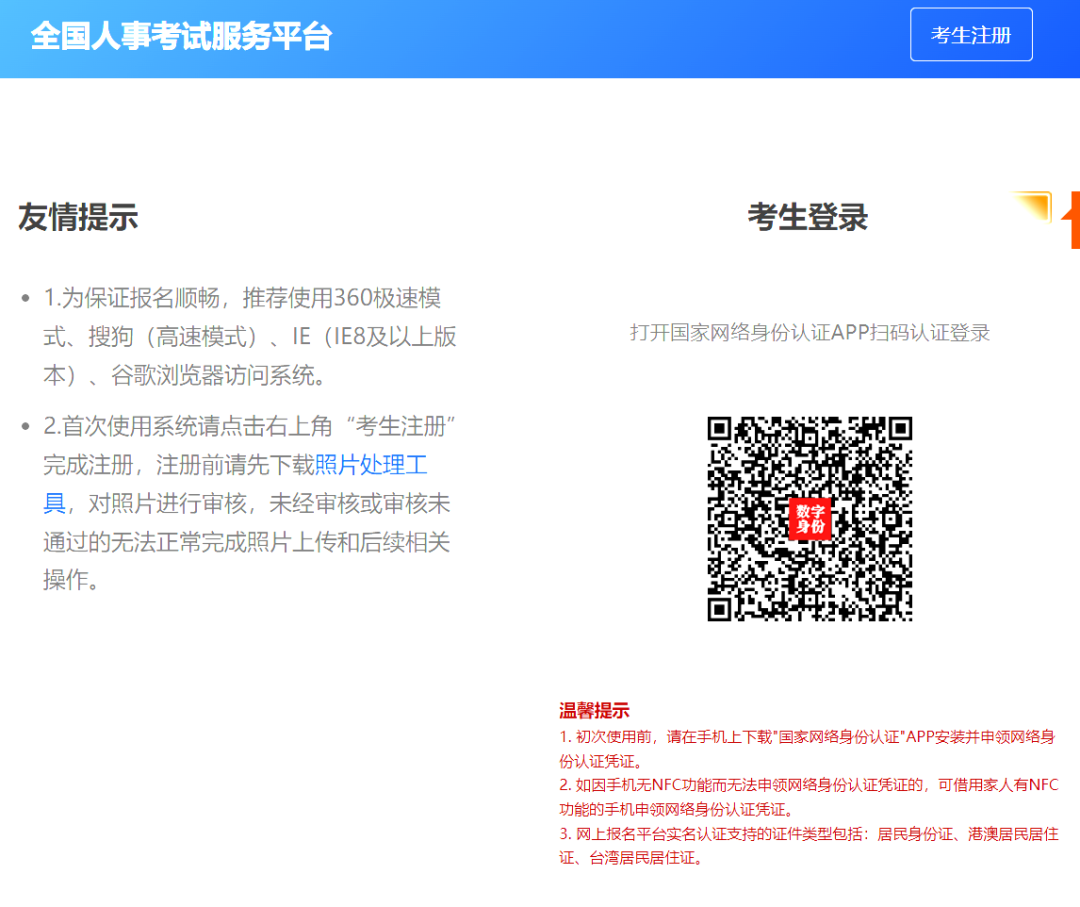This screenshot has height=907, width=1080.
Task: Click the 数字身份 logo in QR code
Action: pyautogui.click(x=810, y=519)
